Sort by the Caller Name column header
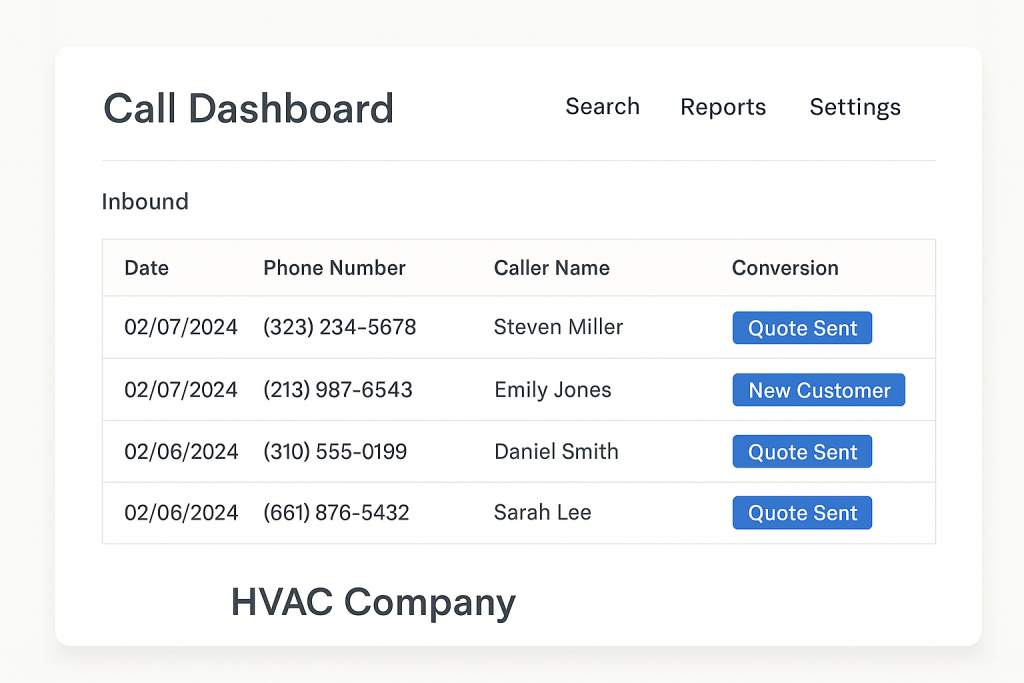The height and width of the screenshot is (683, 1024). (551, 268)
